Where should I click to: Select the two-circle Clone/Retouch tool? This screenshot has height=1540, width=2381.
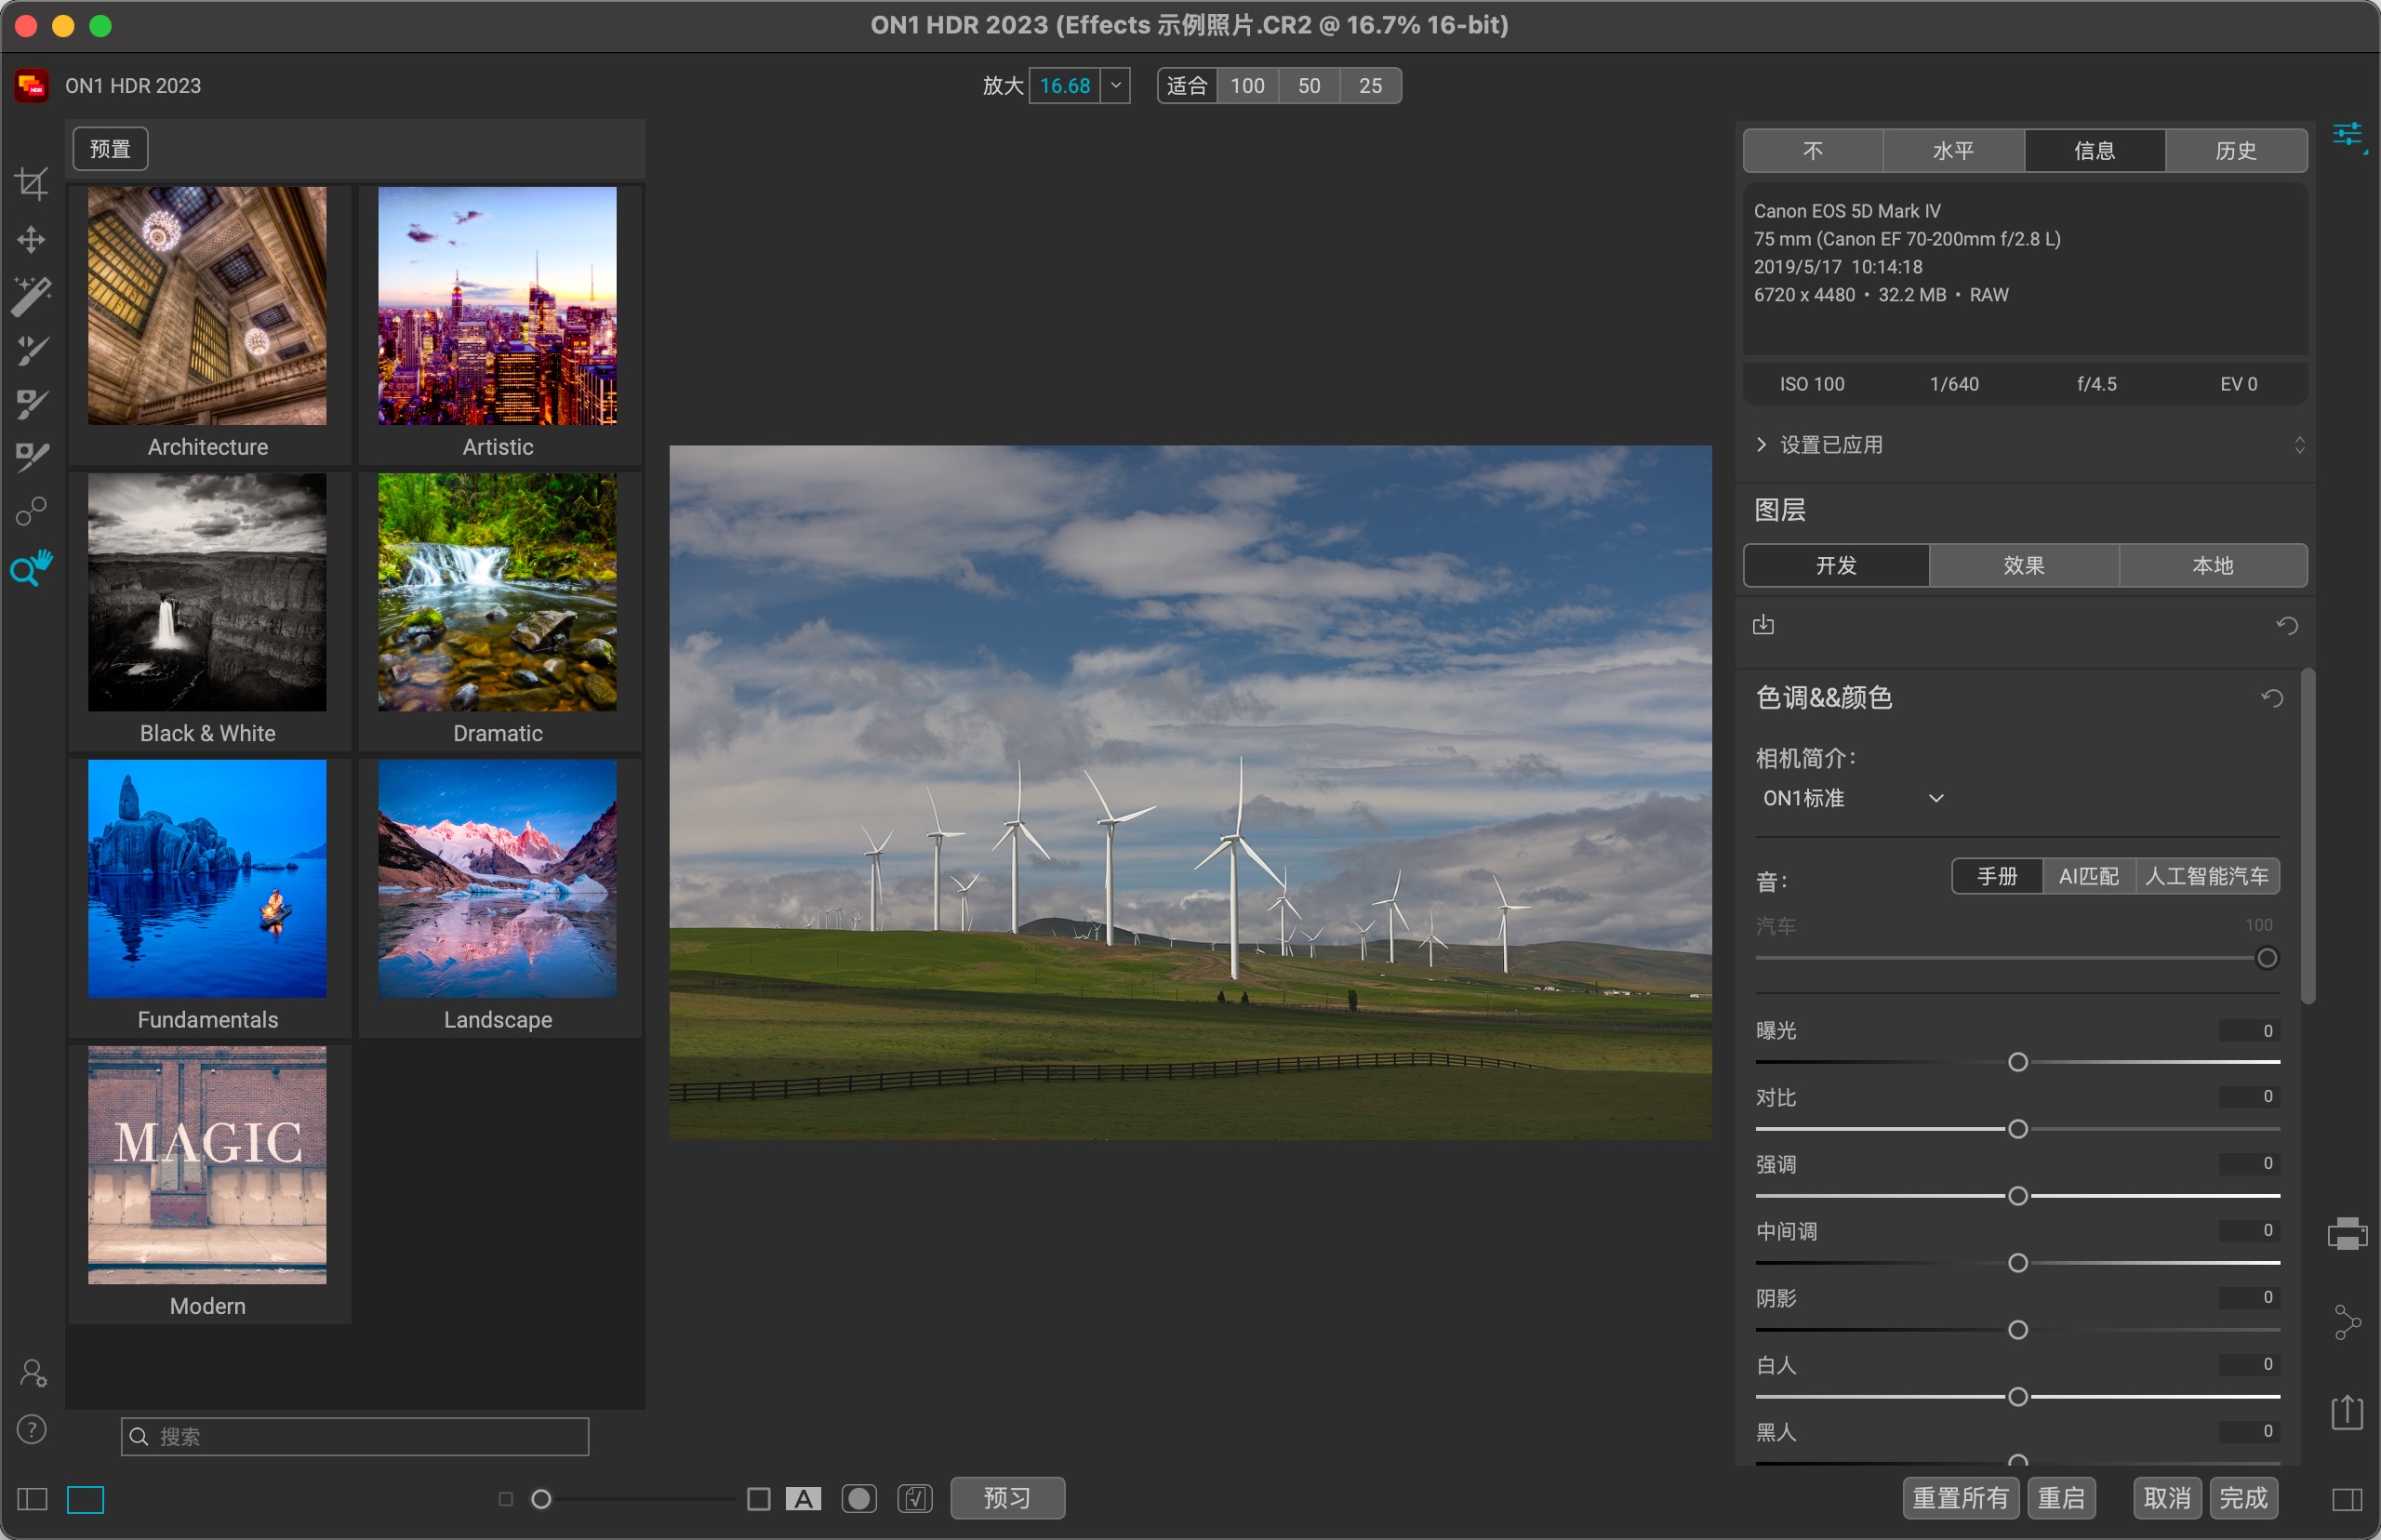tap(31, 512)
